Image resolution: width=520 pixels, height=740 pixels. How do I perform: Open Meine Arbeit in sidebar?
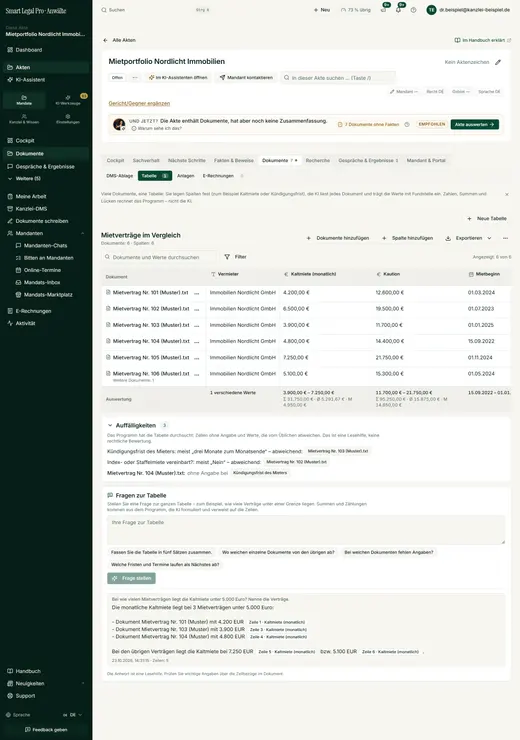point(31,196)
